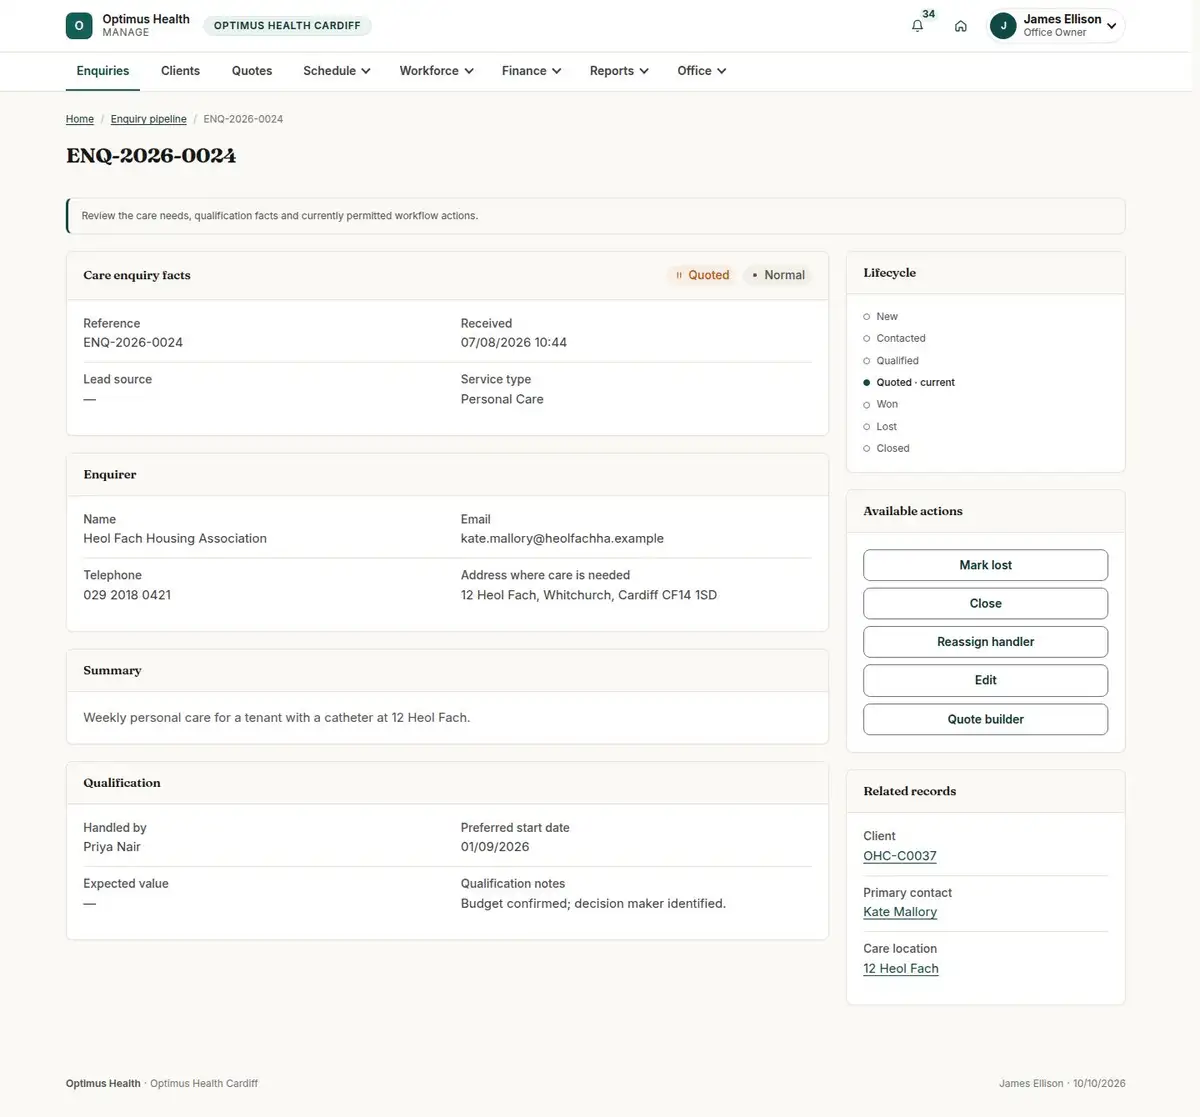Click the Edit action button

click(x=985, y=680)
